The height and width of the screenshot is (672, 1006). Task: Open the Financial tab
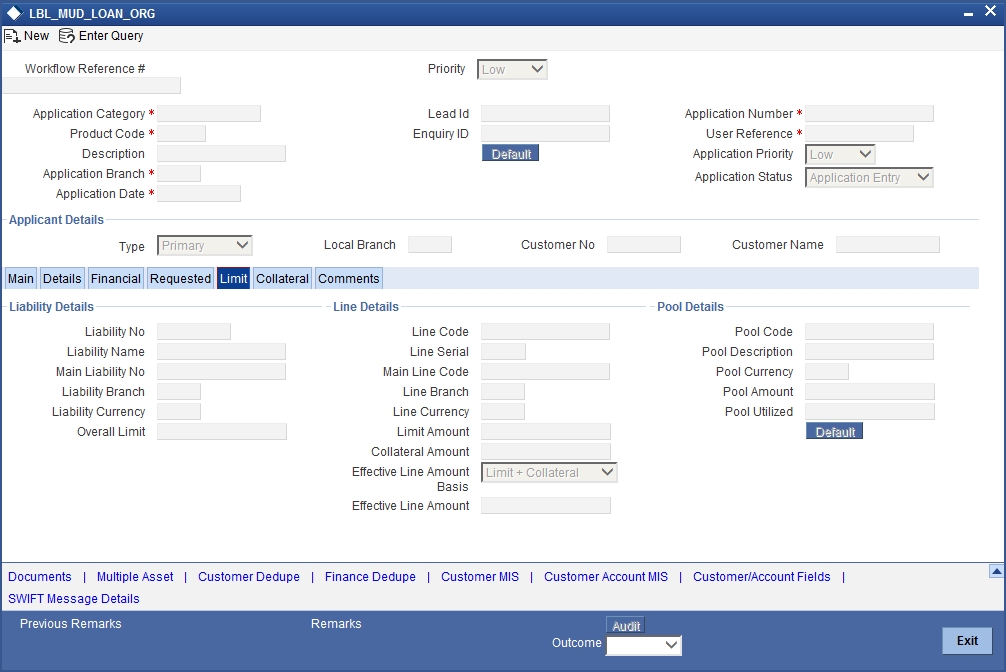pyautogui.click(x=115, y=279)
